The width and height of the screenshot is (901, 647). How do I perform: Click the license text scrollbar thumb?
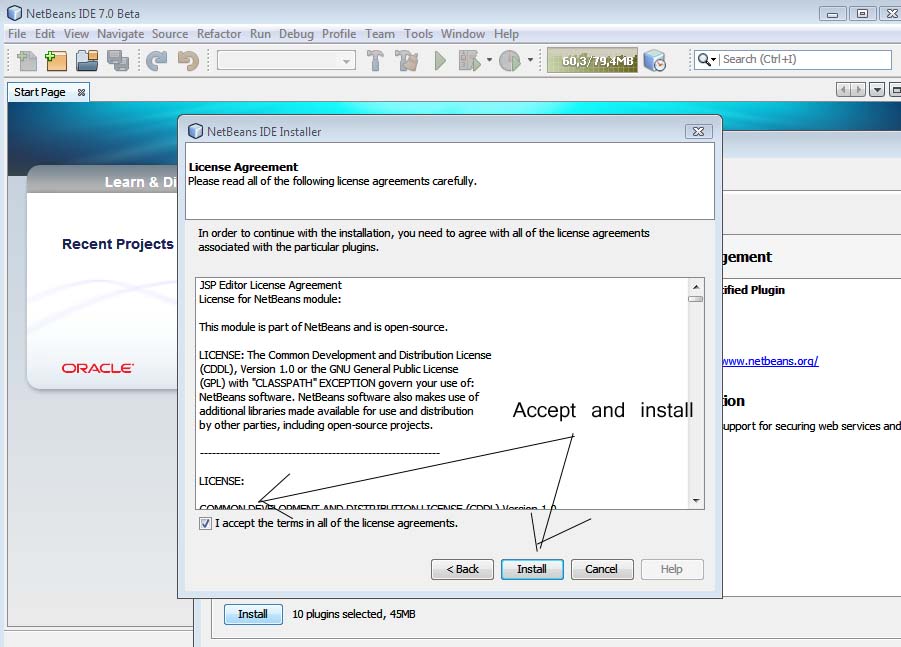696,299
